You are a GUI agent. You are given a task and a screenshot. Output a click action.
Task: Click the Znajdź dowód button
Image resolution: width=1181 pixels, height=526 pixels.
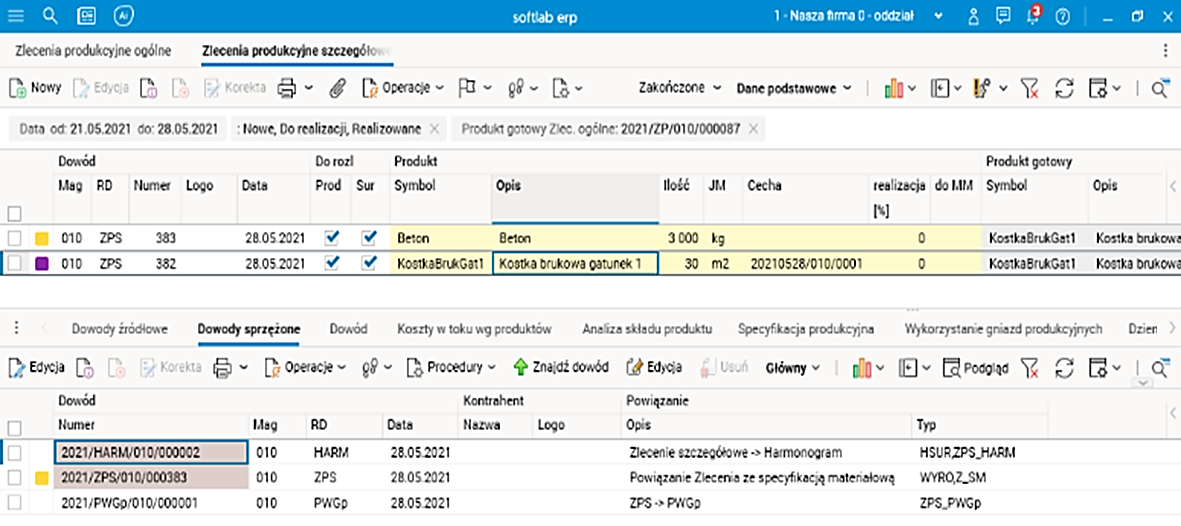point(561,367)
